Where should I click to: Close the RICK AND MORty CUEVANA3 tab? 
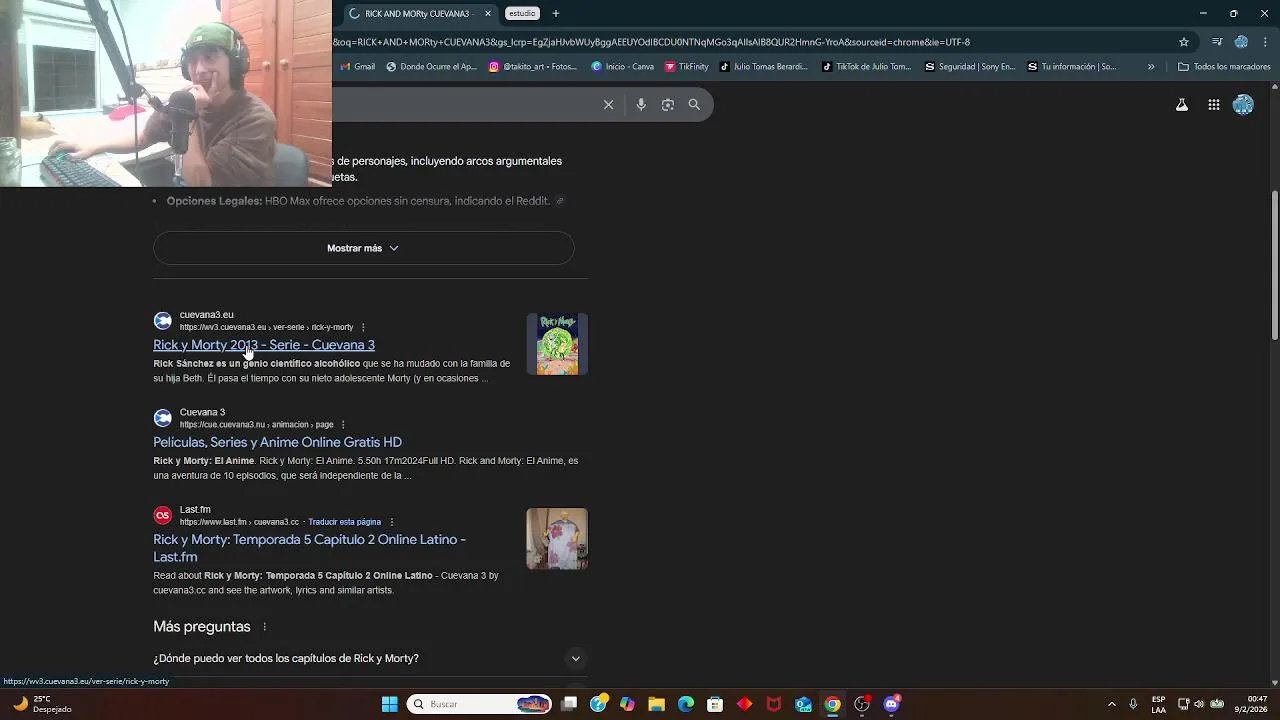pyautogui.click(x=488, y=14)
